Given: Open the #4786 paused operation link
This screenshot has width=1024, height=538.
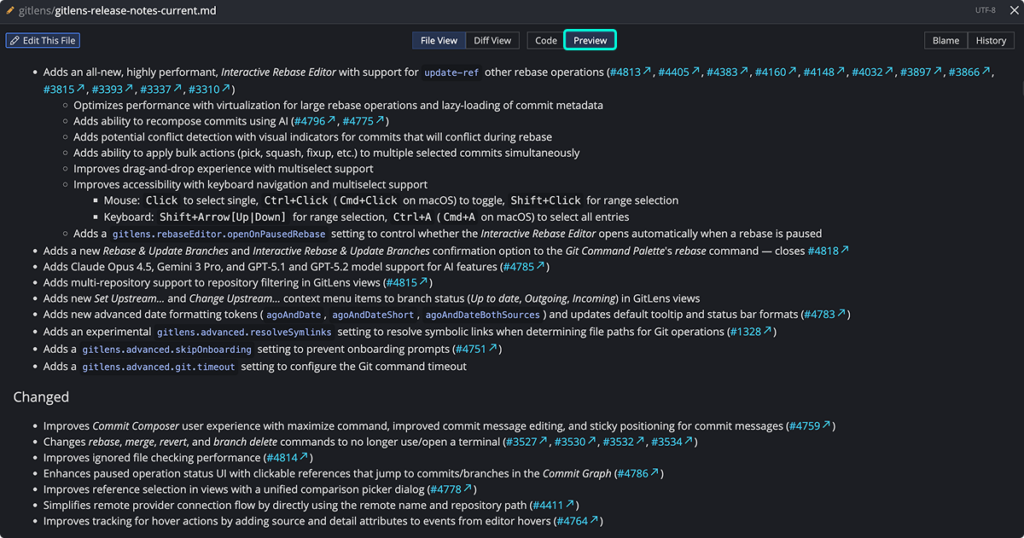Looking at the screenshot, I should 638,473.
